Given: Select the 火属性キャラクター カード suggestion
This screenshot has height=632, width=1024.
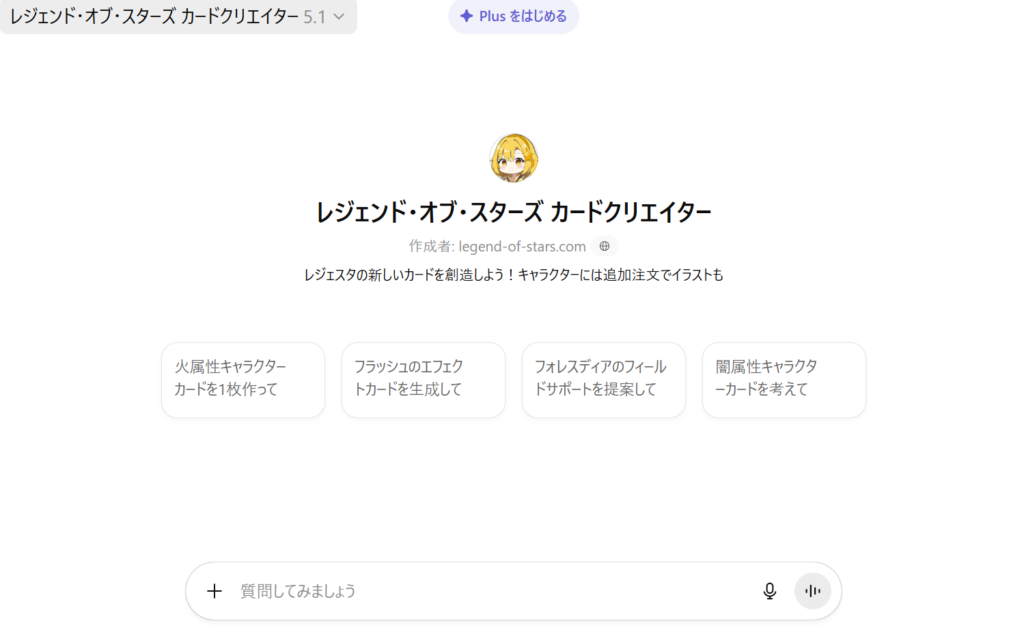Looking at the screenshot, I should [243, 379].
